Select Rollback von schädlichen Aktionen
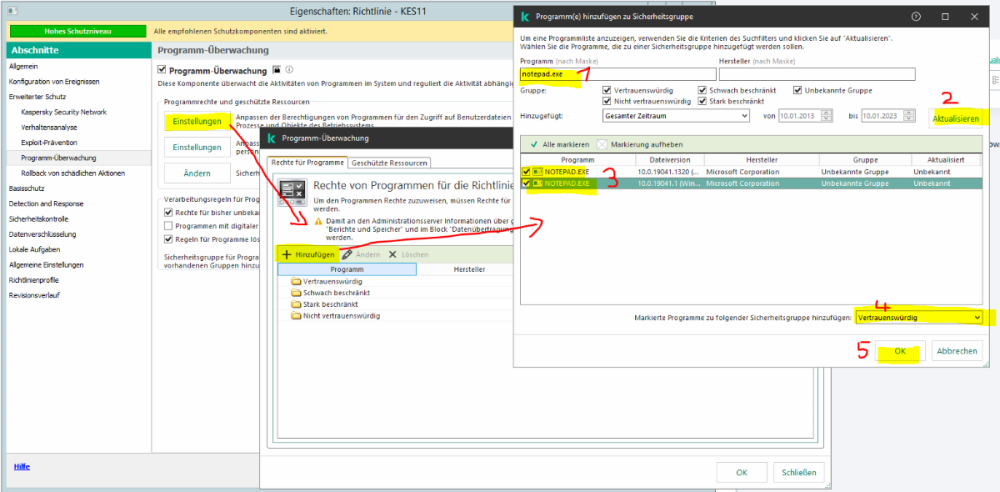This screenshot has width=1000, height=492. 73,174
